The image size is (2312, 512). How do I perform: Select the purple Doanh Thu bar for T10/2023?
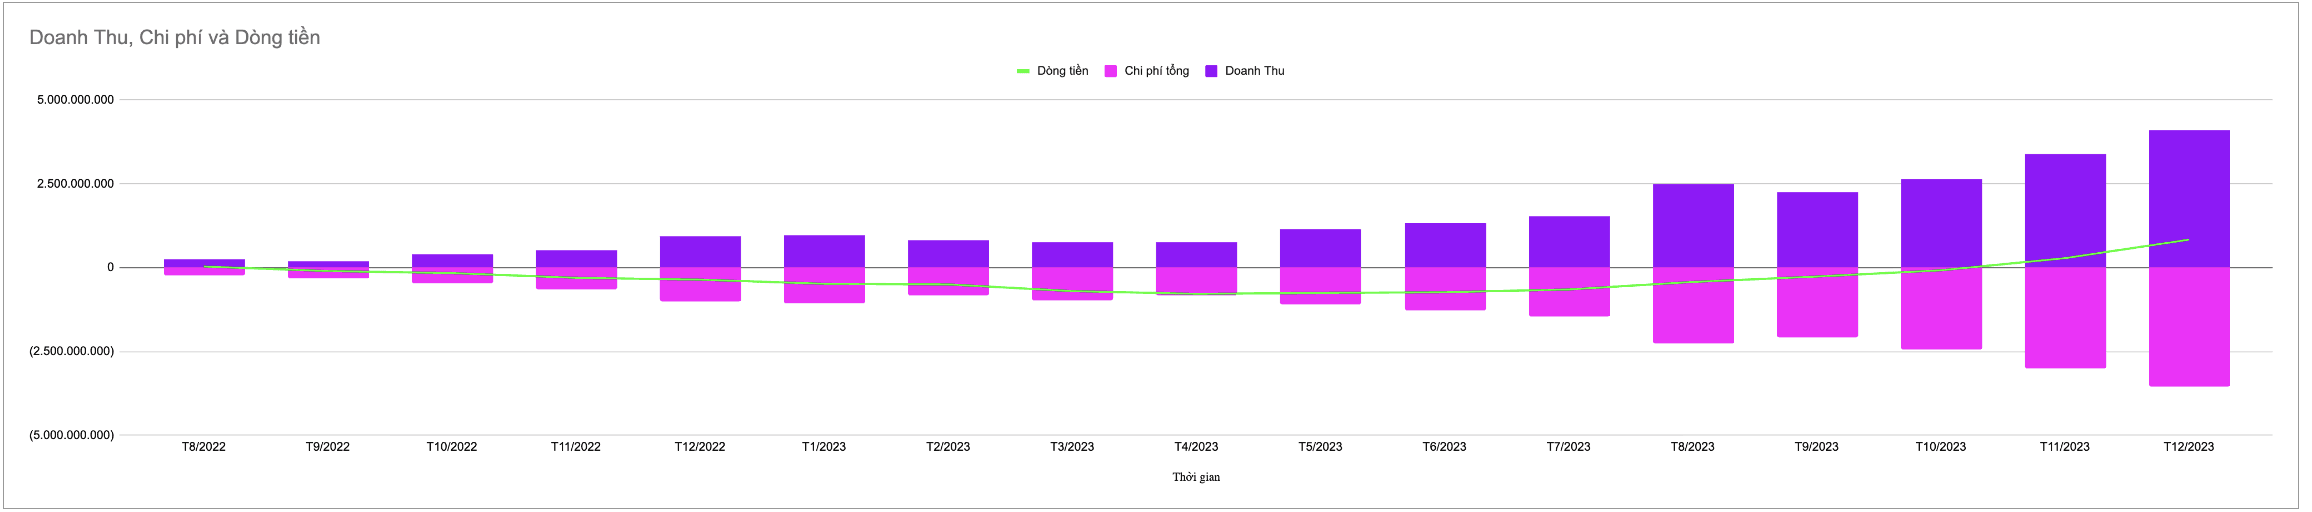click(x=1941, y=223)
